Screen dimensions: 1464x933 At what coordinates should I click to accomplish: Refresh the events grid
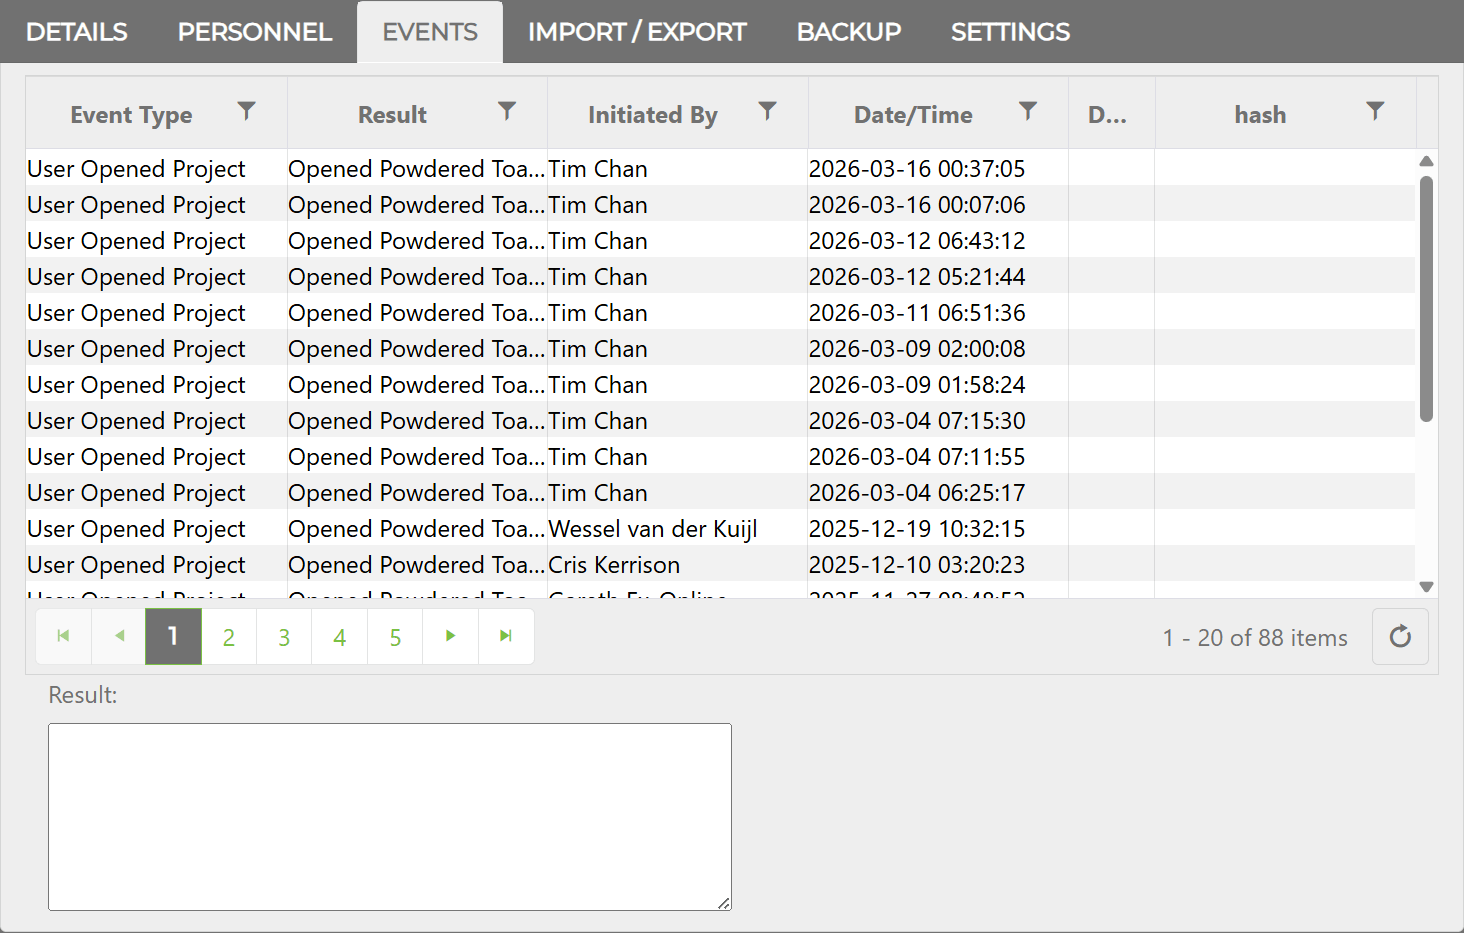1400,636
